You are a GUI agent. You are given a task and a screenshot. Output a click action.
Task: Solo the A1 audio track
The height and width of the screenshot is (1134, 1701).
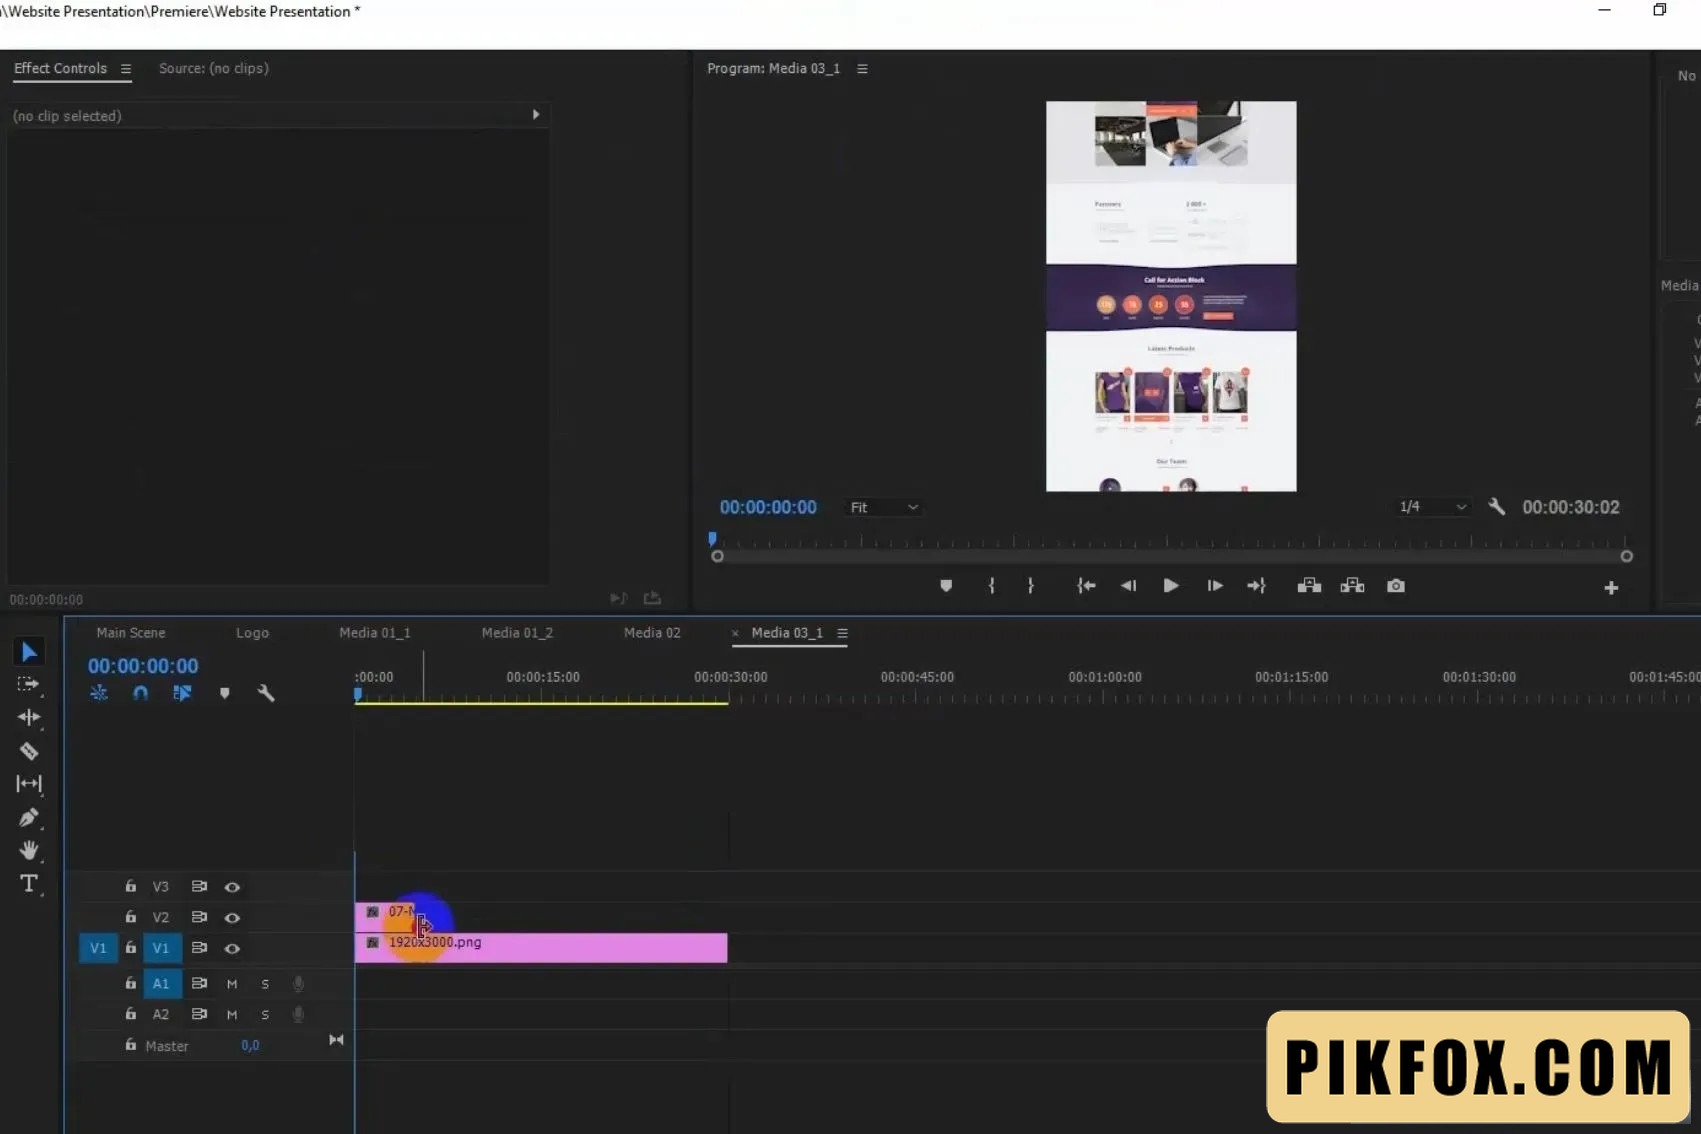coord(265,984)
